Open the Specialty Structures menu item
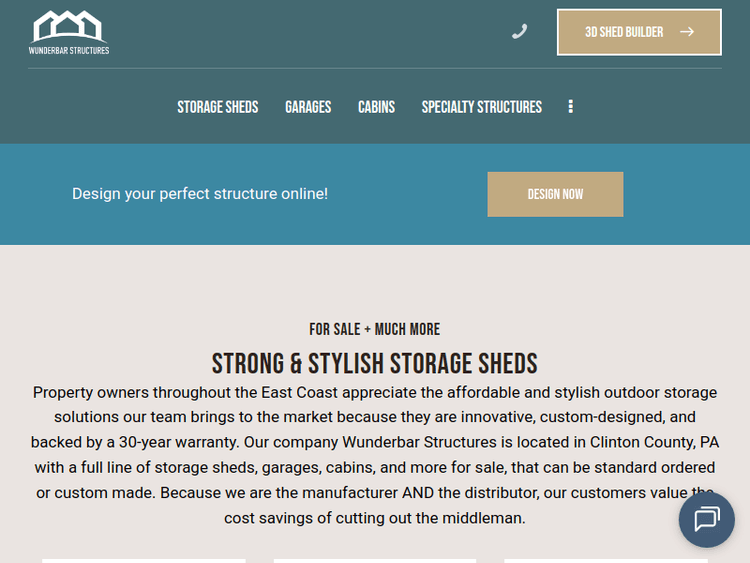This screenshot has height=563, width=750. click(481, 107)
